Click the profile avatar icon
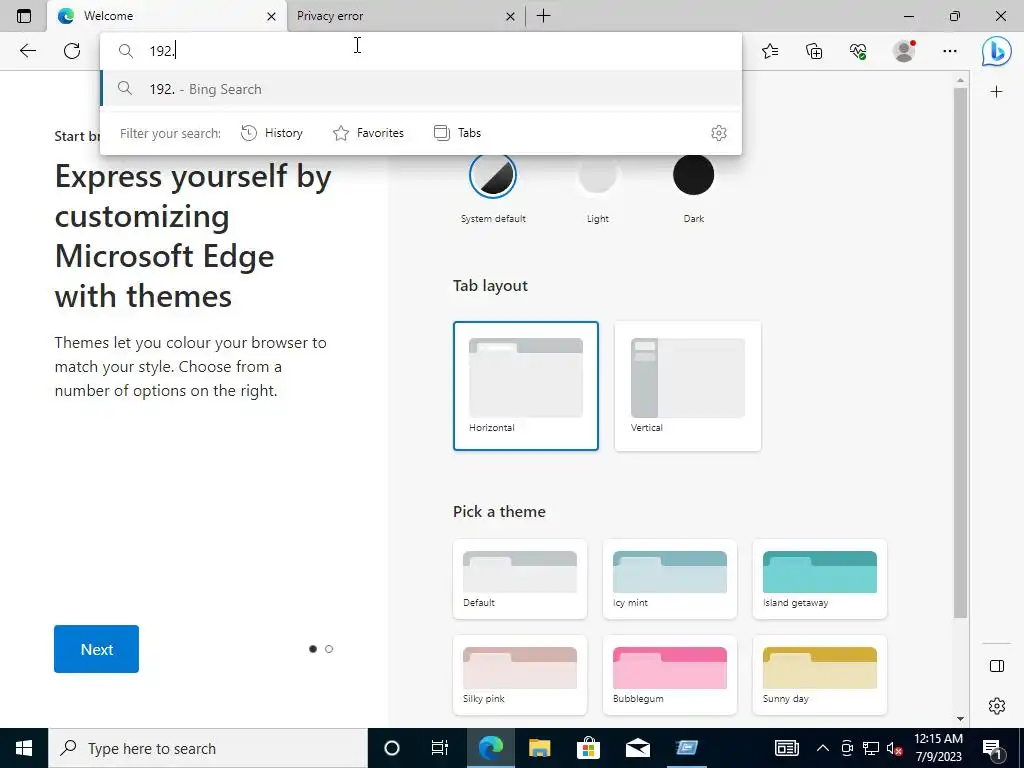 click(904, 51)
